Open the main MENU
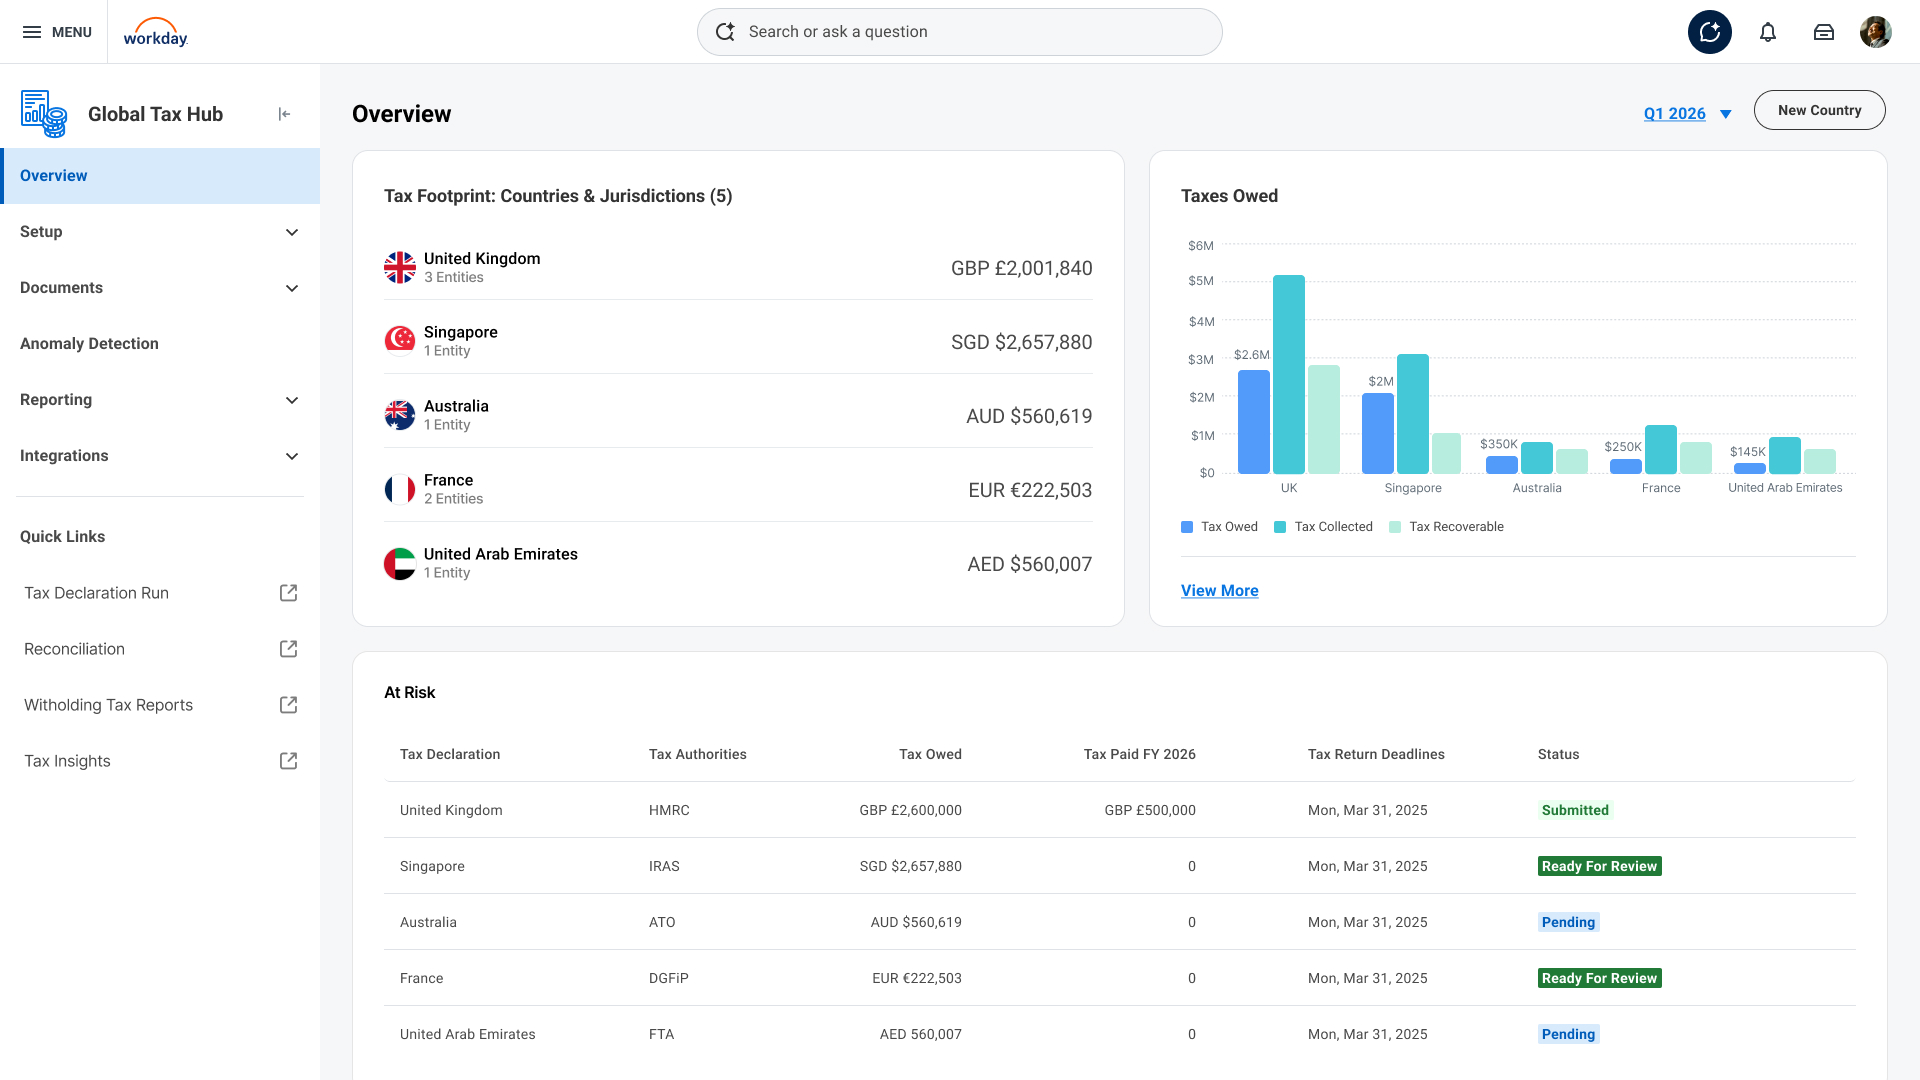Image resolution: width=1920 pixels, height=1080 pixels. click(57, 32)
